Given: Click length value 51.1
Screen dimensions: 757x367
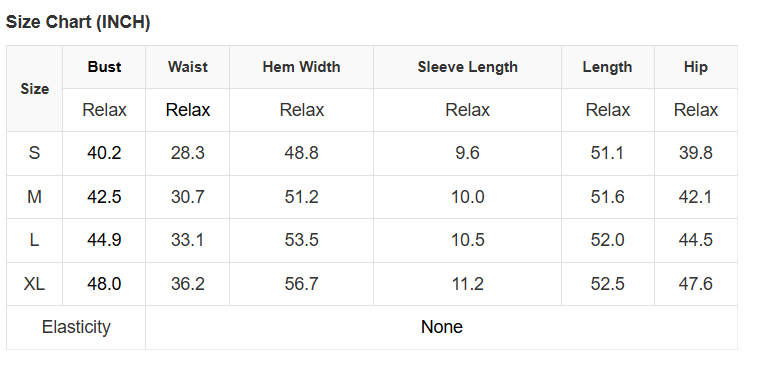Looking at the screenshot, I should (x=607, y=153).
